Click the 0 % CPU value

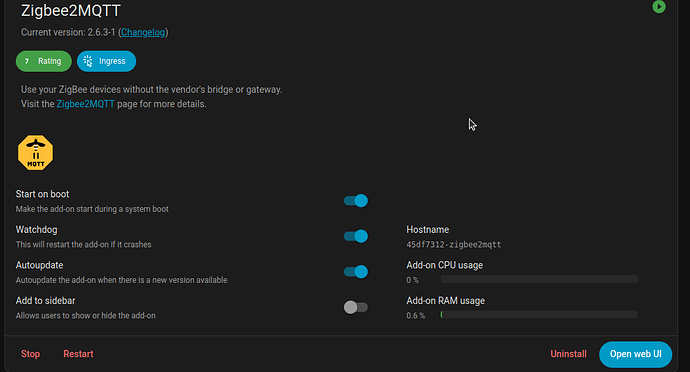(x=412, y=280)
